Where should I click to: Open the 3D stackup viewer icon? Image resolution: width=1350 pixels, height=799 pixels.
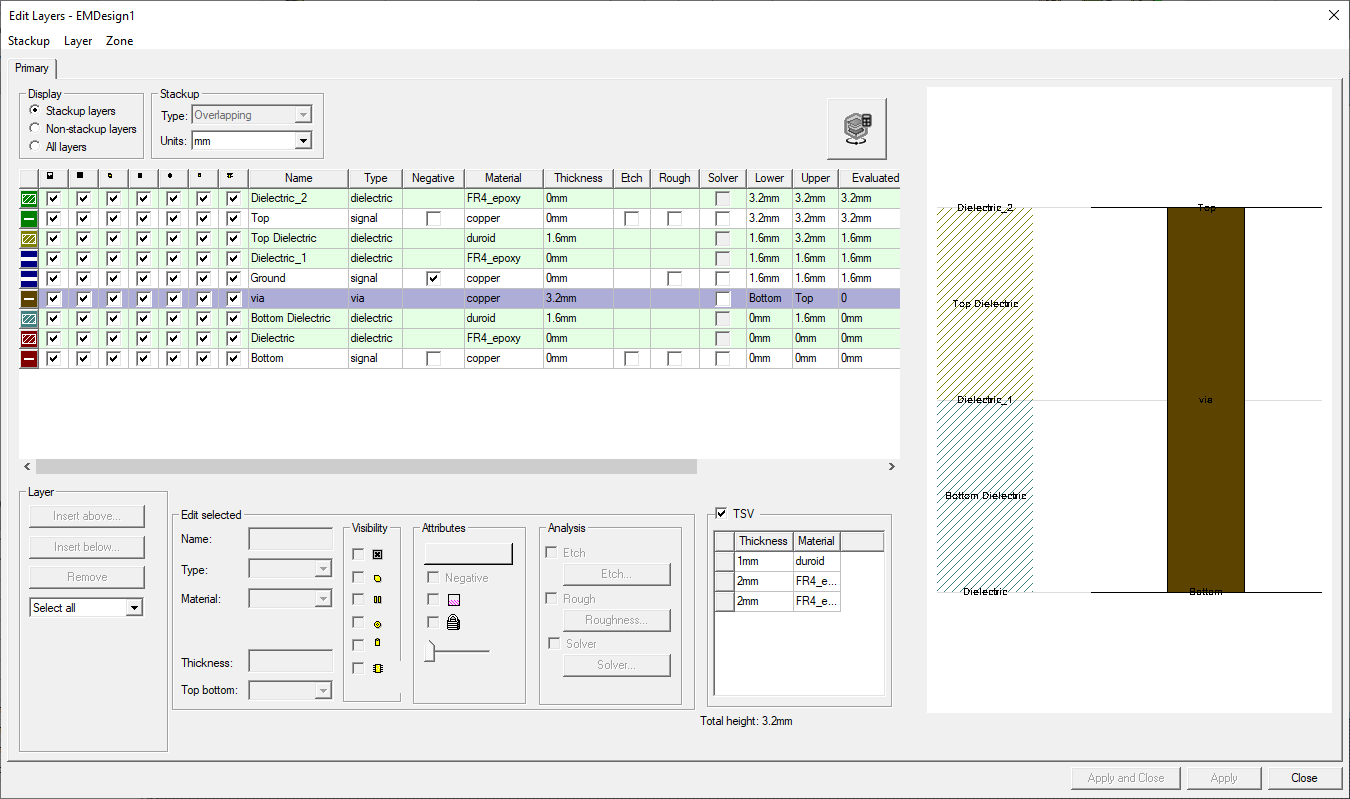(856, 128)
